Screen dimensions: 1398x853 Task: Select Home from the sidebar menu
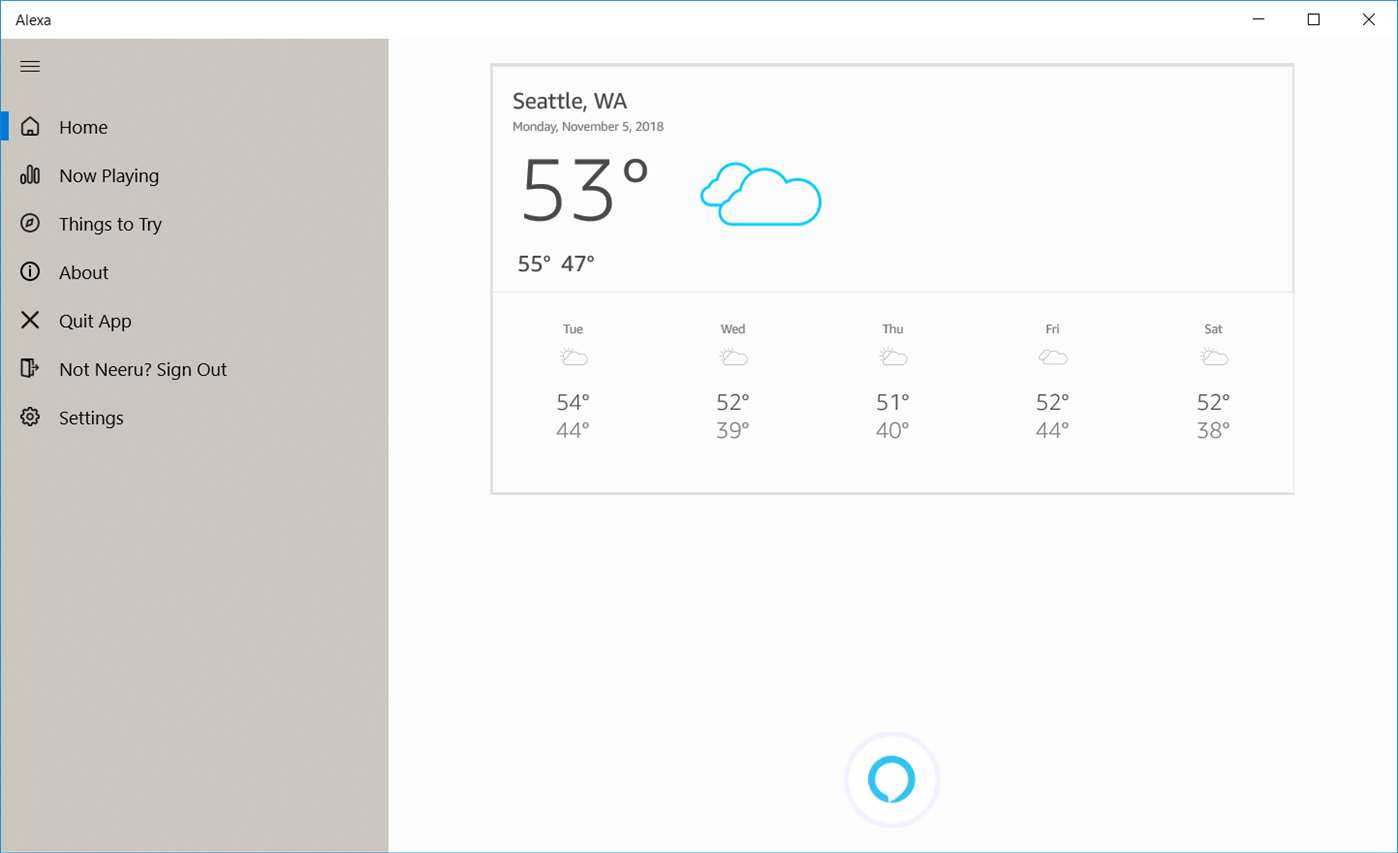tap(82, 127)
